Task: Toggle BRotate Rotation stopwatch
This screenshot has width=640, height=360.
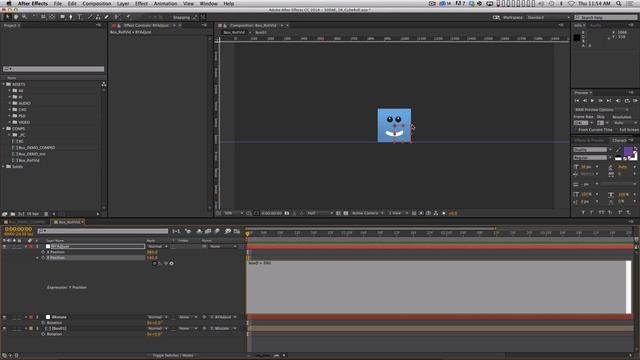Action: (x=43, y=323)
